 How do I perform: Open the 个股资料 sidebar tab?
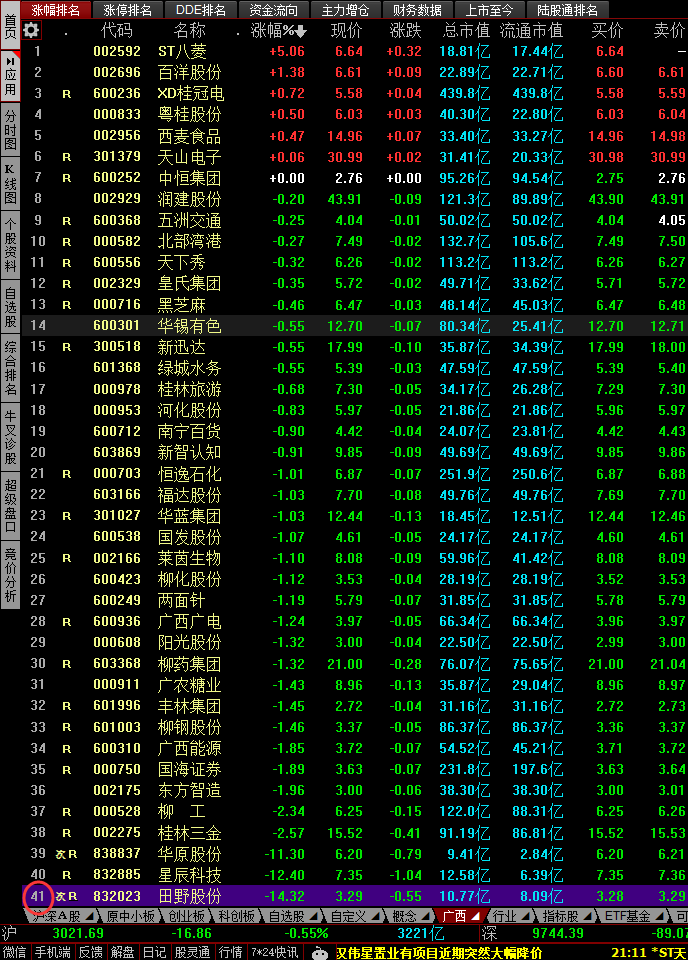point(10,243)
